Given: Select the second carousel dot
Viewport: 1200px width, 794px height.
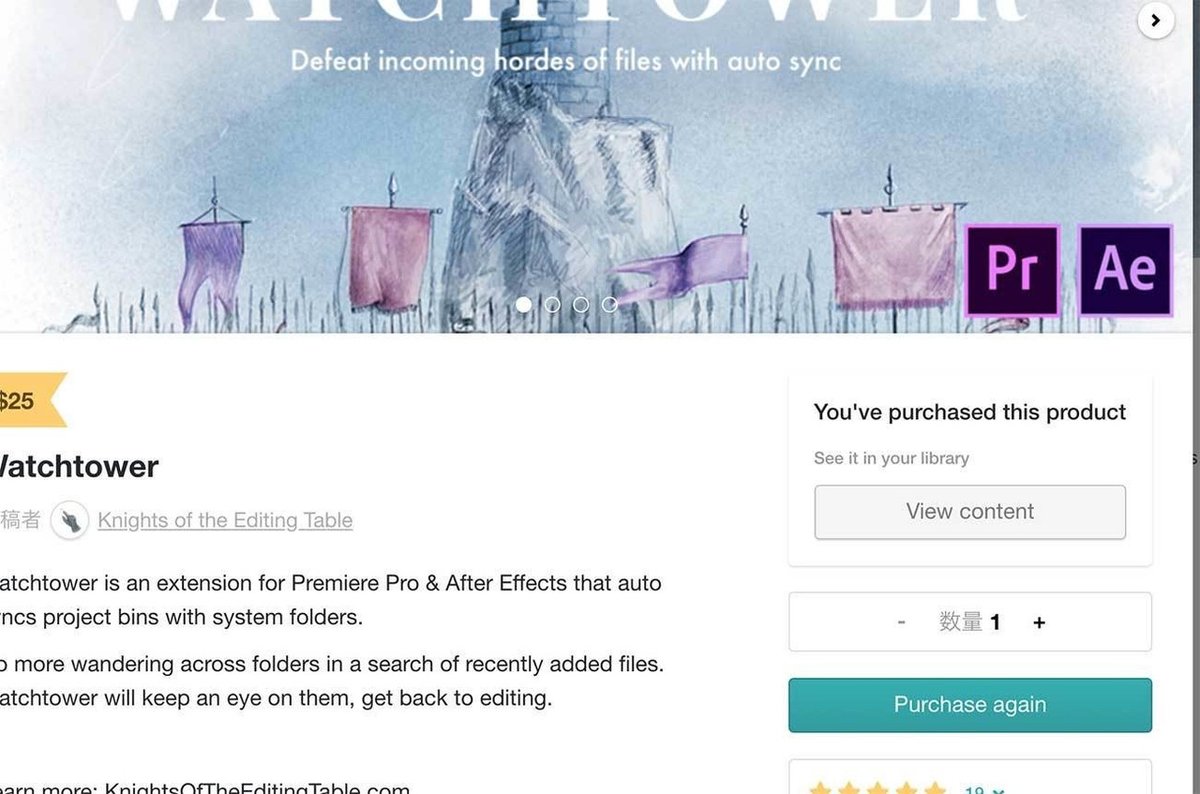Looking at the screenshot, I should pos(552,304).
